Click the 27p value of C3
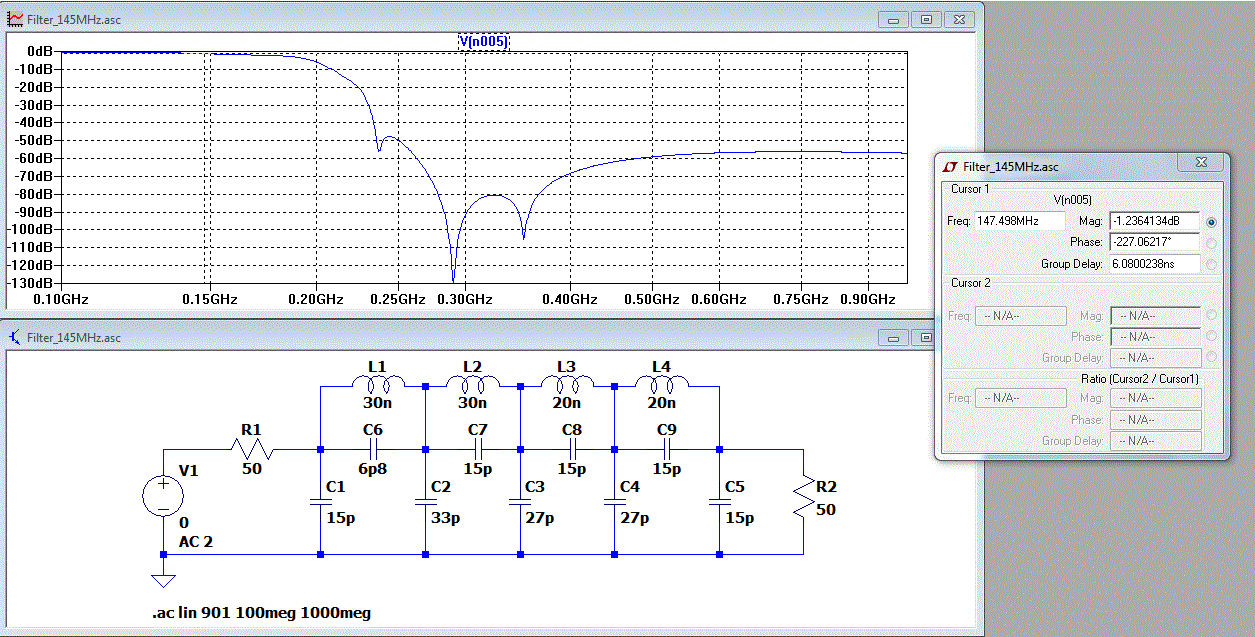 point(539,518)
